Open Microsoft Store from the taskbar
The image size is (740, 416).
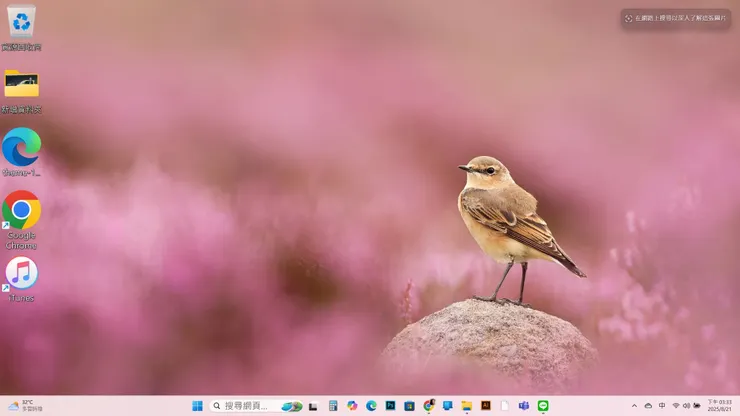(409, 406)
